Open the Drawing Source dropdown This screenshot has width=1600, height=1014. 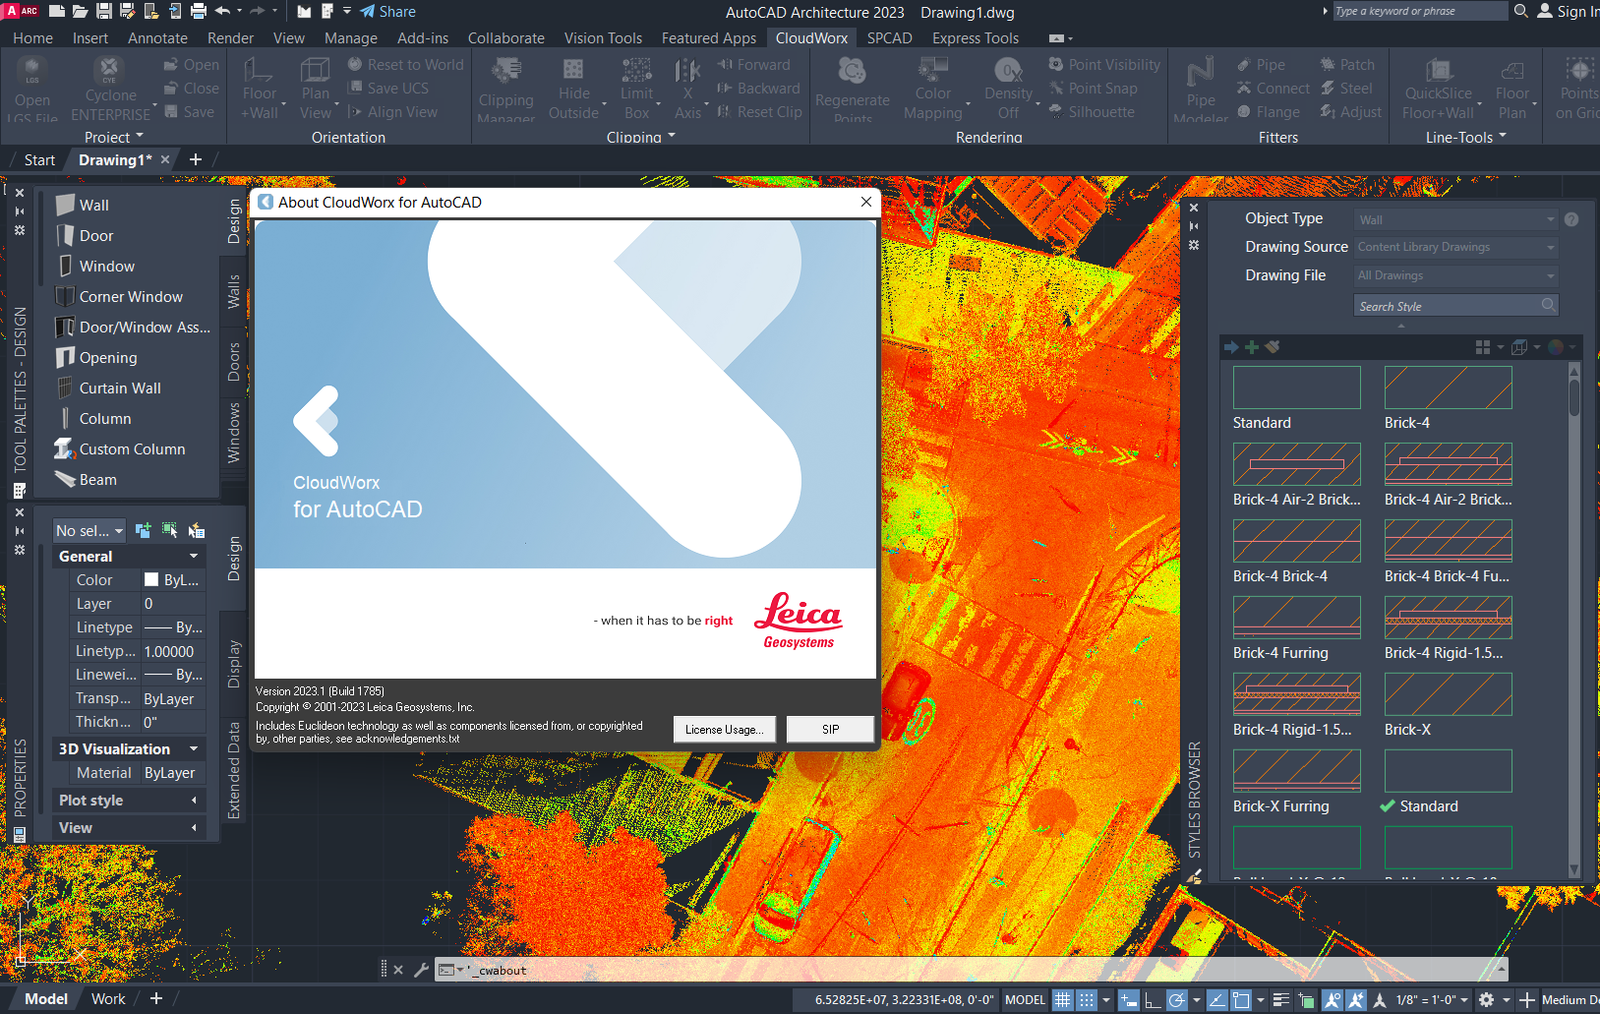[x=1456, y=247]
